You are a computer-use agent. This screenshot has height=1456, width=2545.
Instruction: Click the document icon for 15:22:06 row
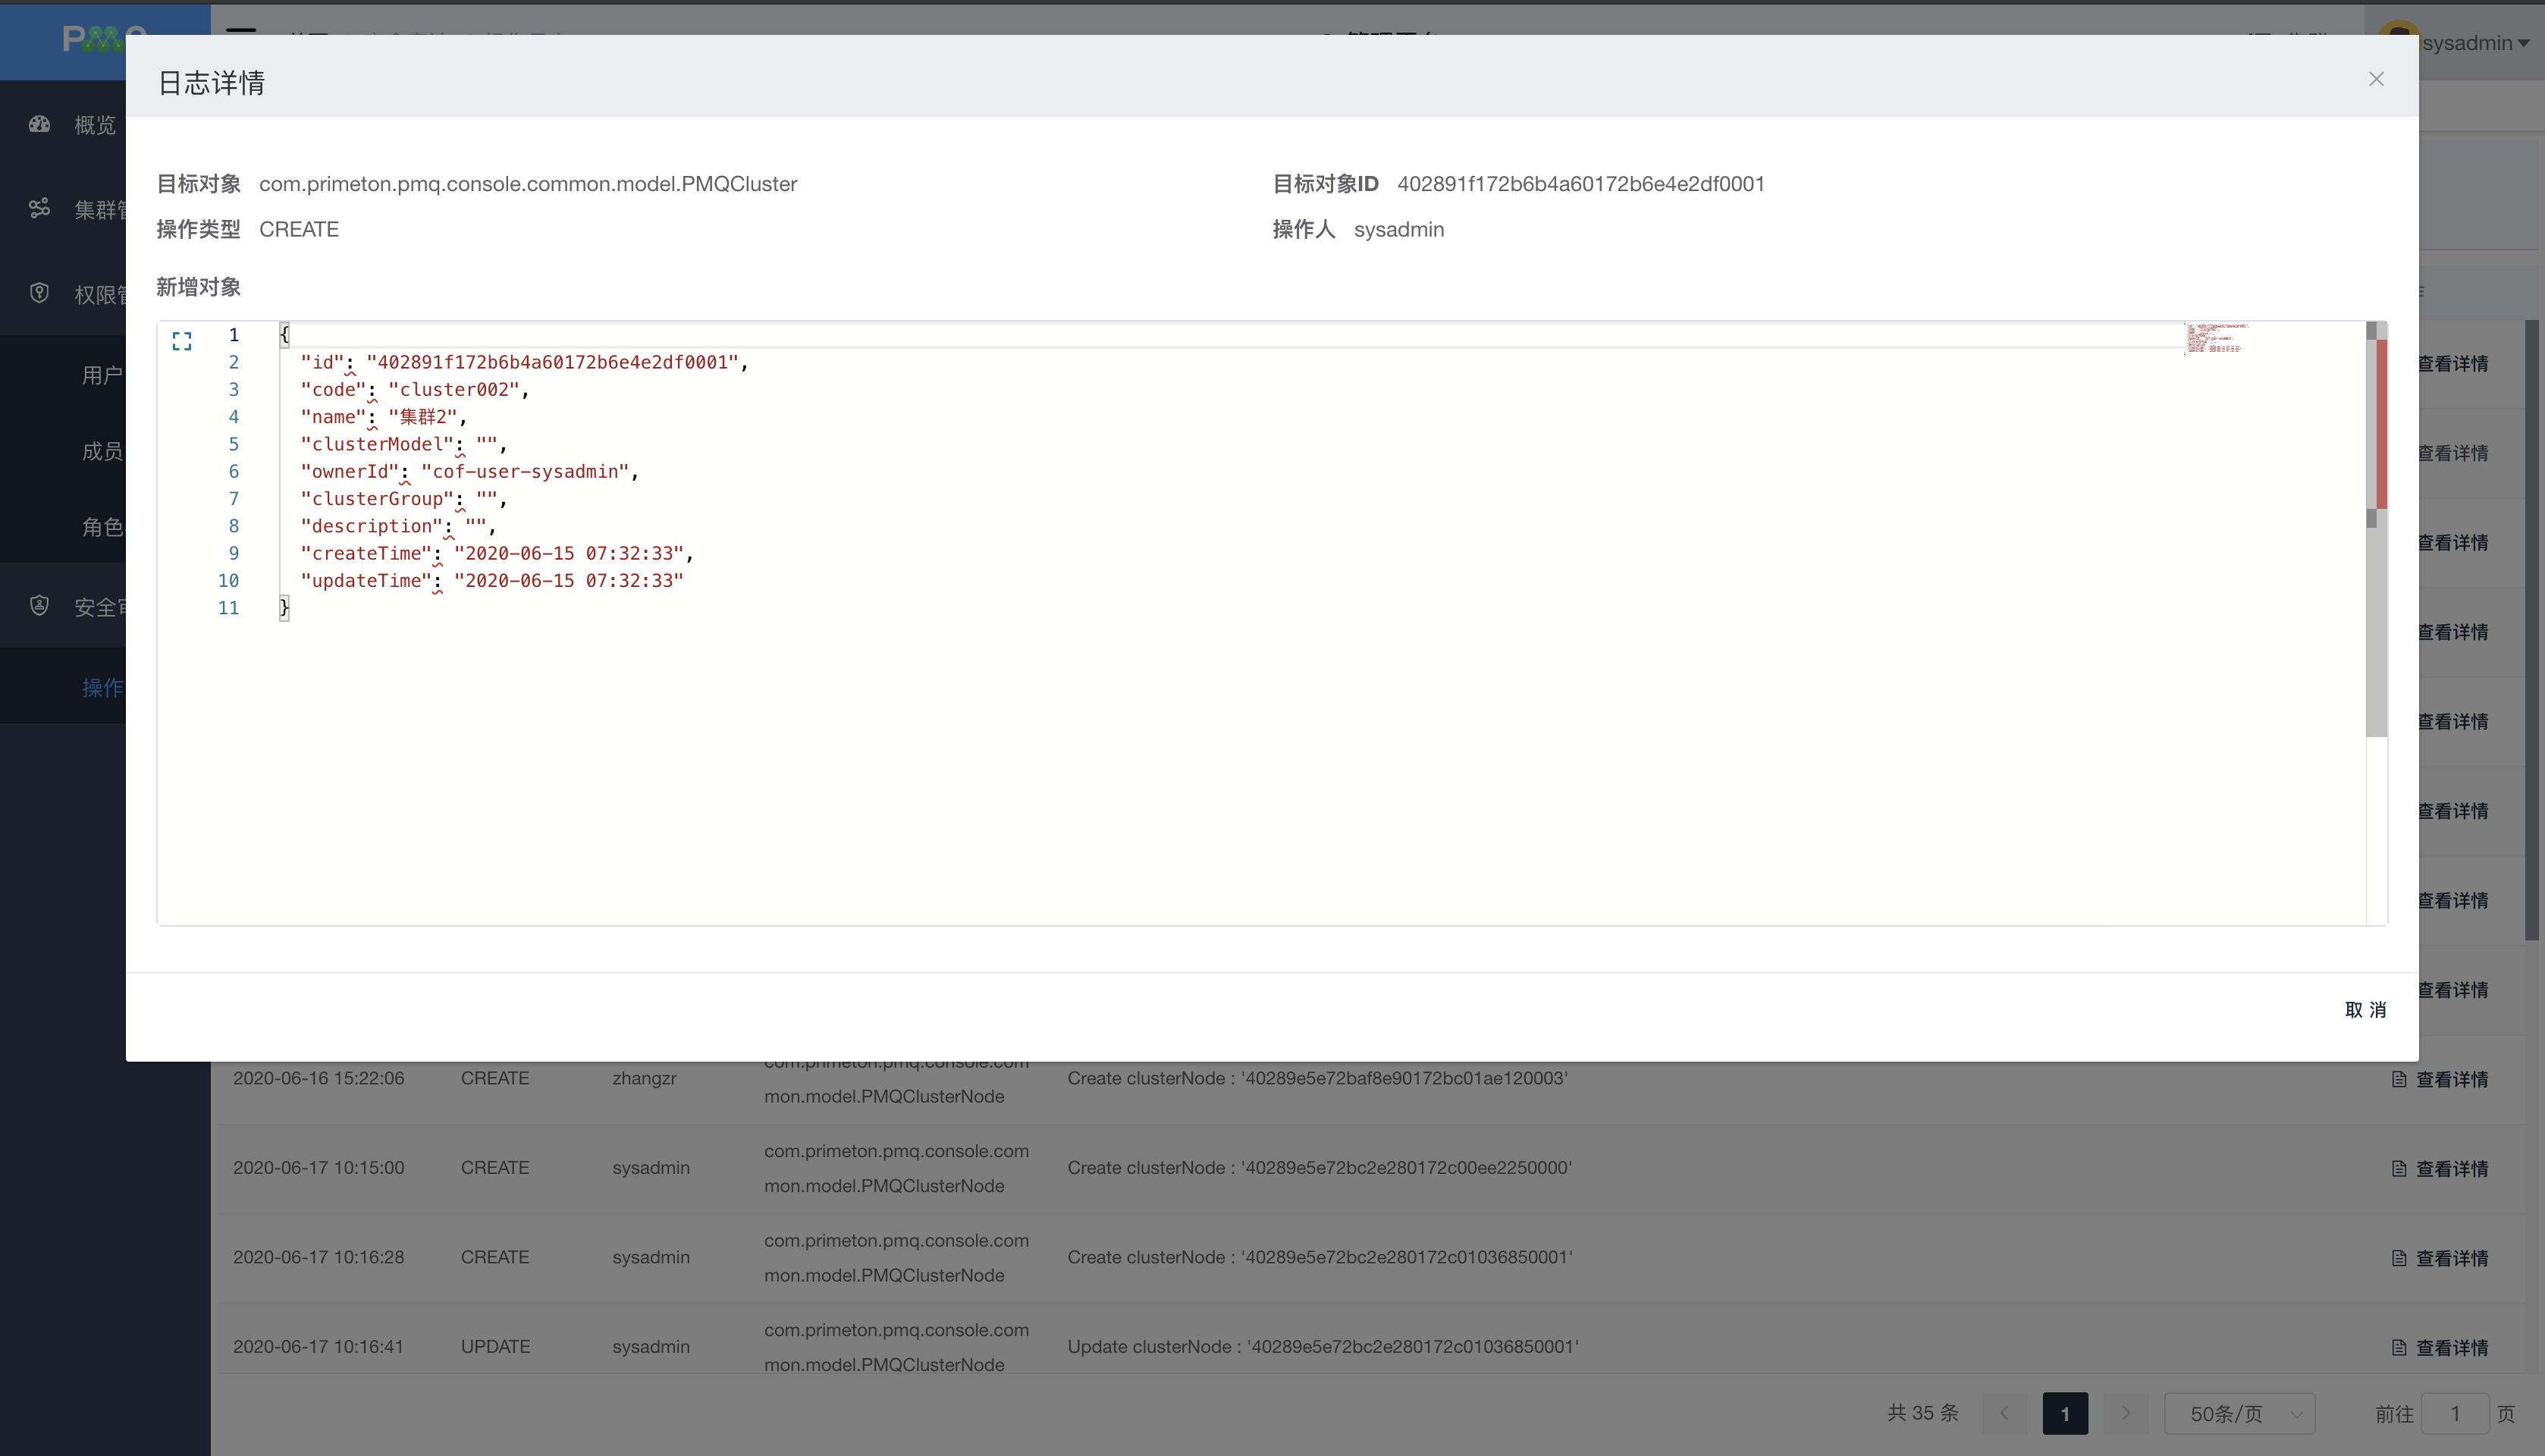(2399, 1079)
